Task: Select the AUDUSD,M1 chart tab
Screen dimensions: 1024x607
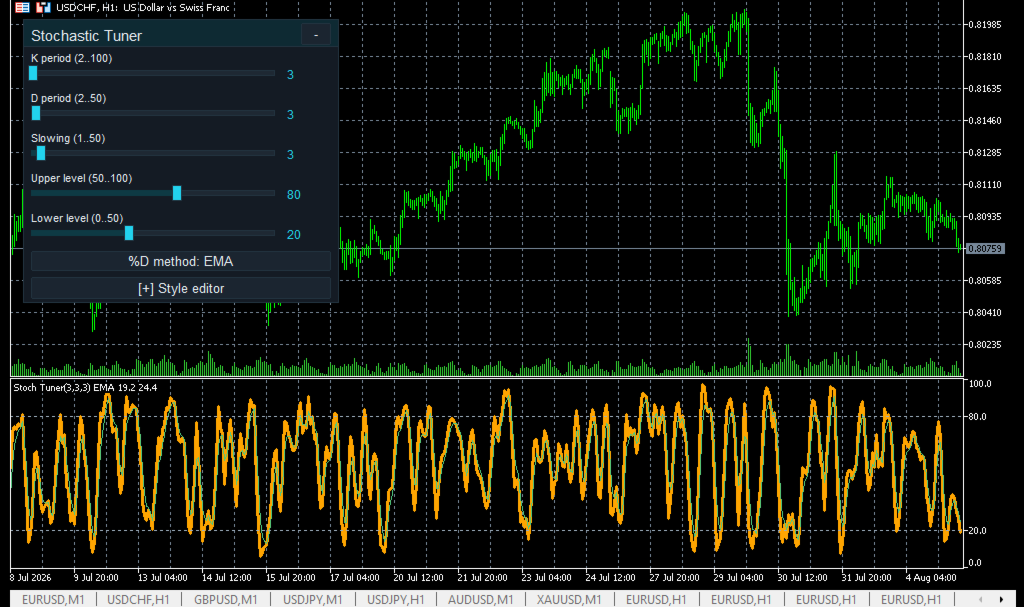Action: click(x=481, y=599)
